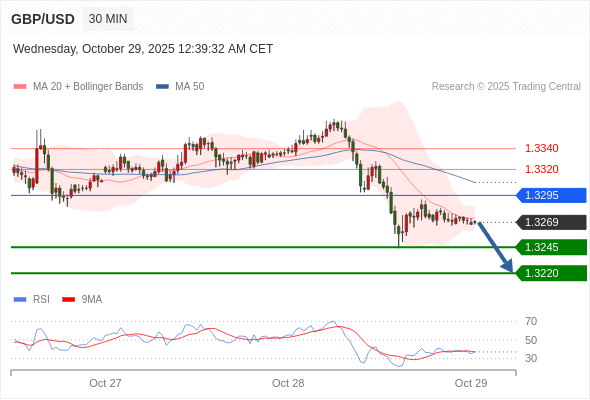Screen dimensions: 590x400
Task: Click the 1.3340 resistance level label
Action: point(541,148)
